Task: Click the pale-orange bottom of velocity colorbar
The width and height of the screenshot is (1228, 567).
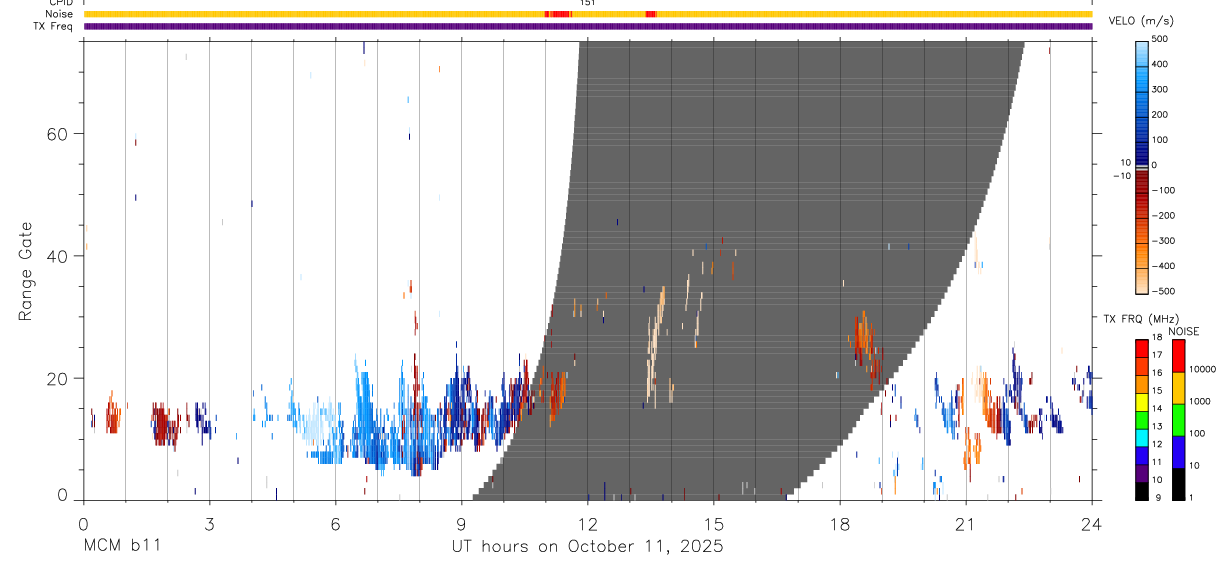Action: pos(1141,283)
